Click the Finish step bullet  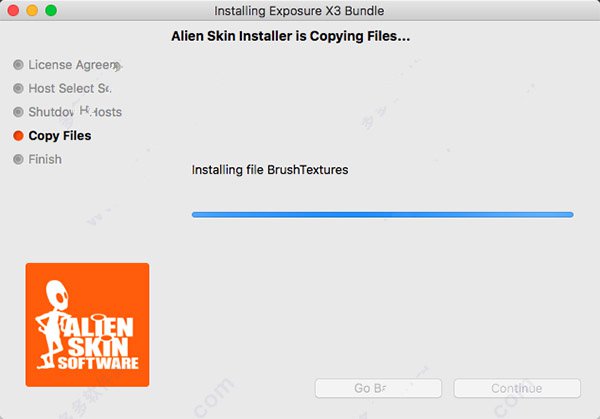point(18,159)
